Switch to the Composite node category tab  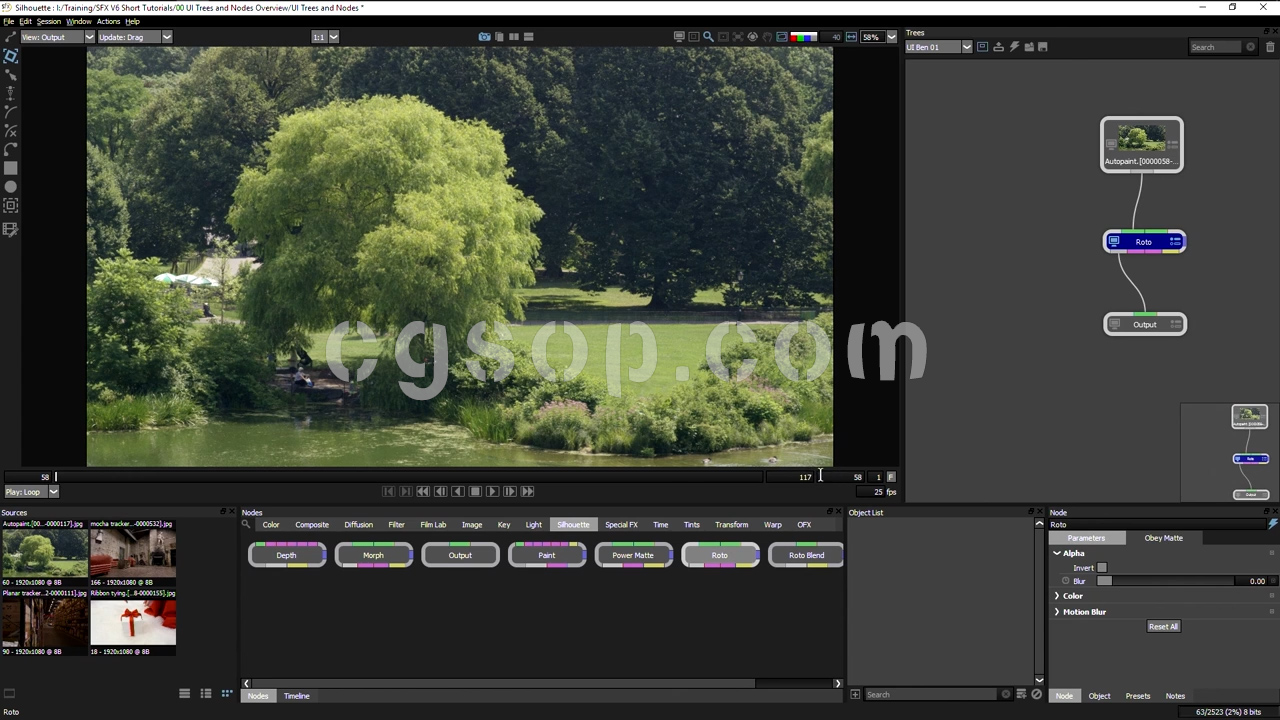(x=312, y=525)
